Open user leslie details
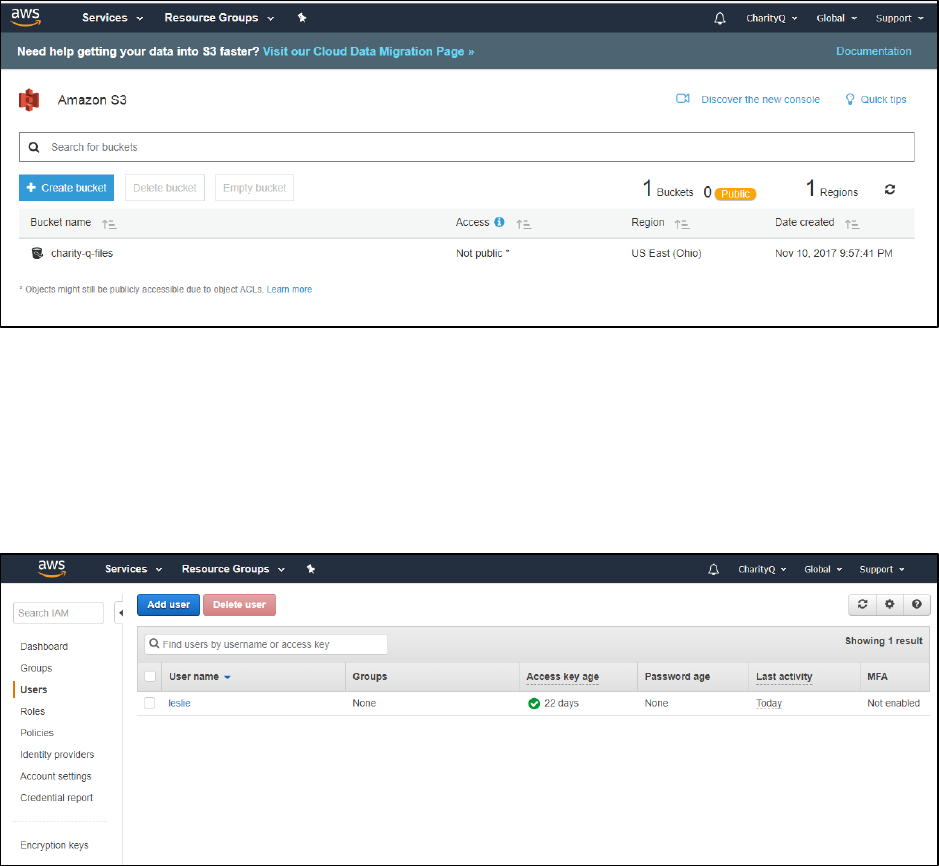Screen dimensions: 939x866 (x=179, y=703)
